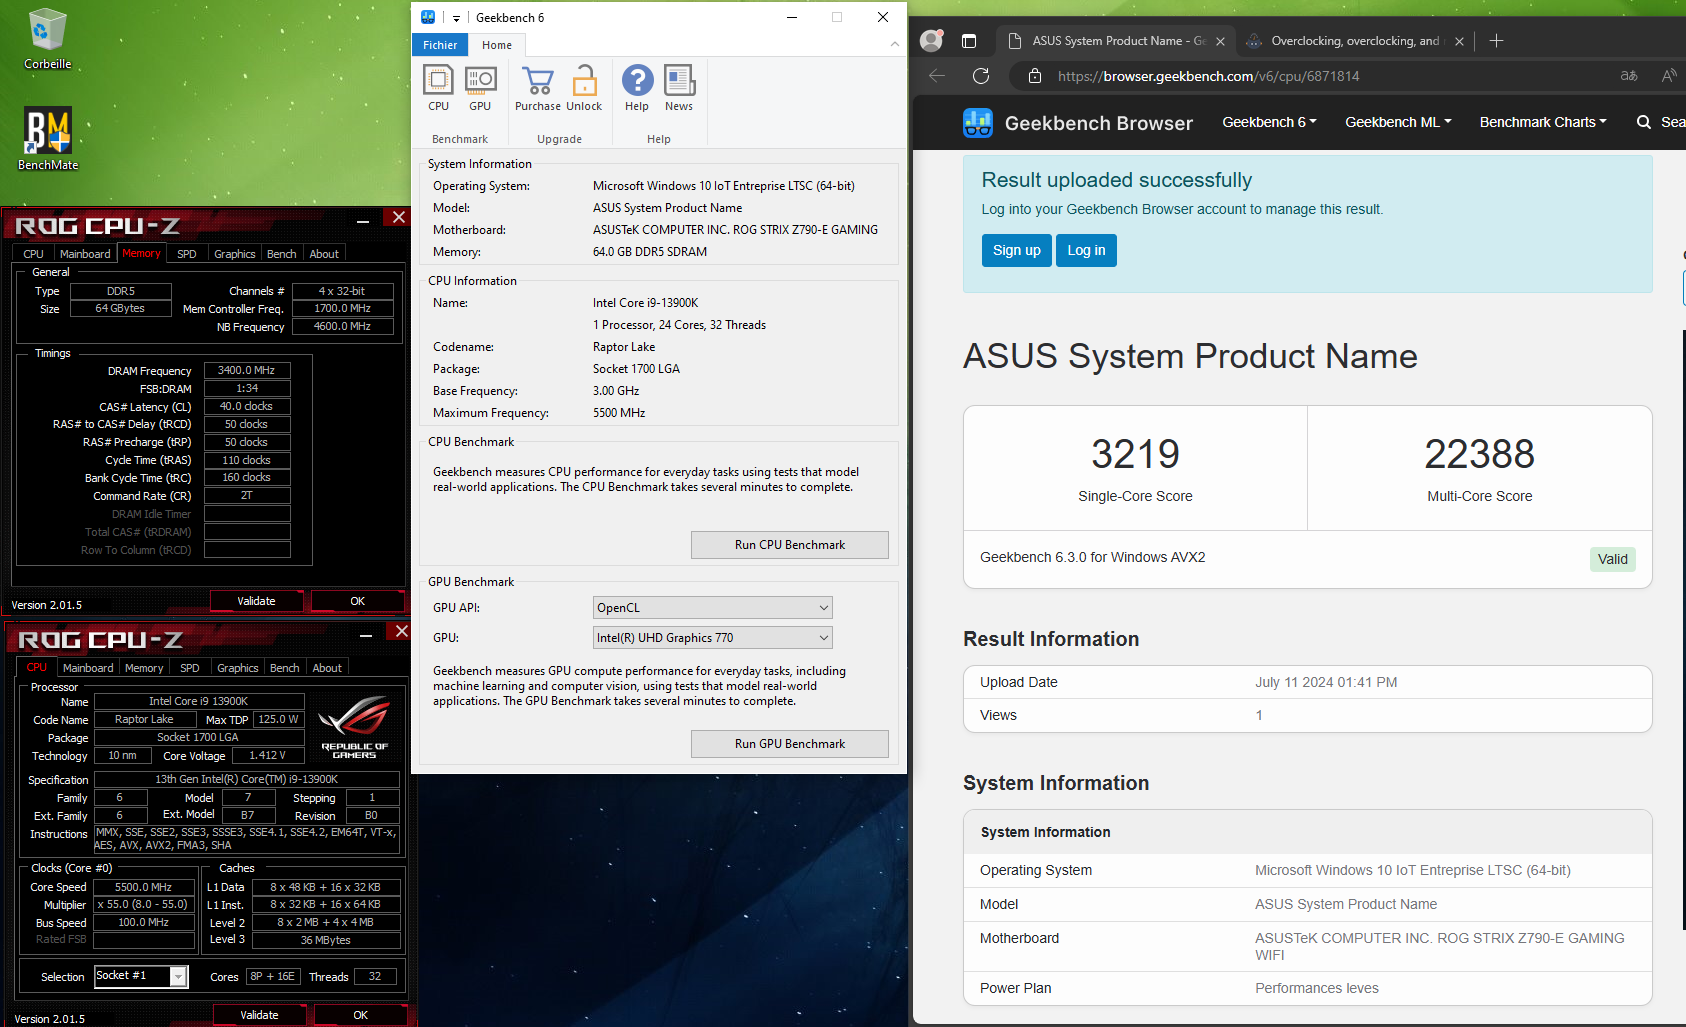The image size is (1686, 1027).
Task: Open the Socket #1 selection dropdown
Action: [x=141, y=976]
